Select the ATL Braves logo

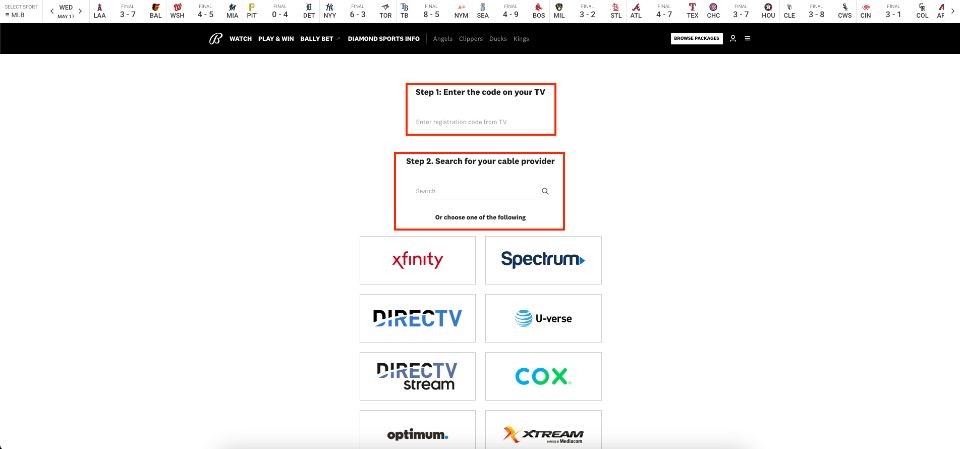(x=636, y=7)
